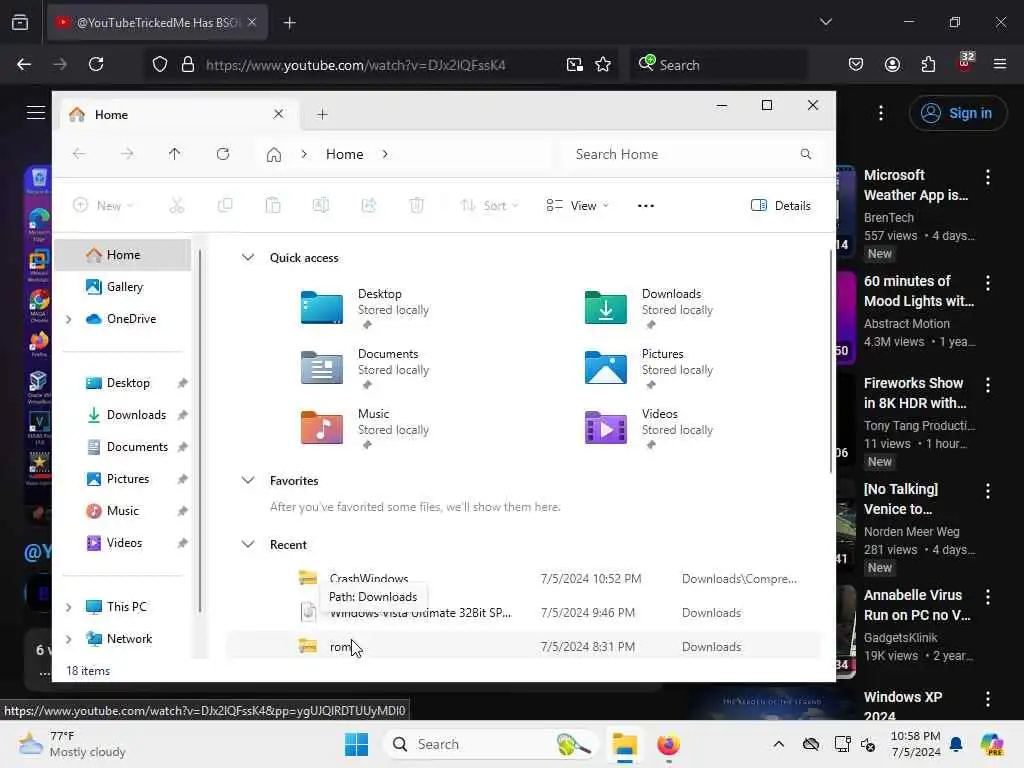Open the Copilot preview icon in taskbar
This screenshot has height=768, width=1024.
click(992, 744)
